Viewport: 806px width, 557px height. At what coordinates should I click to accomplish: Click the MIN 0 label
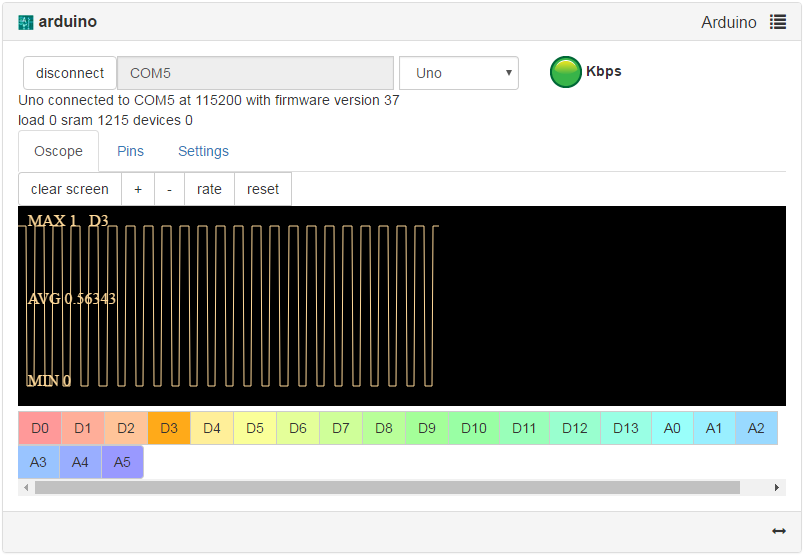[49, 381]
